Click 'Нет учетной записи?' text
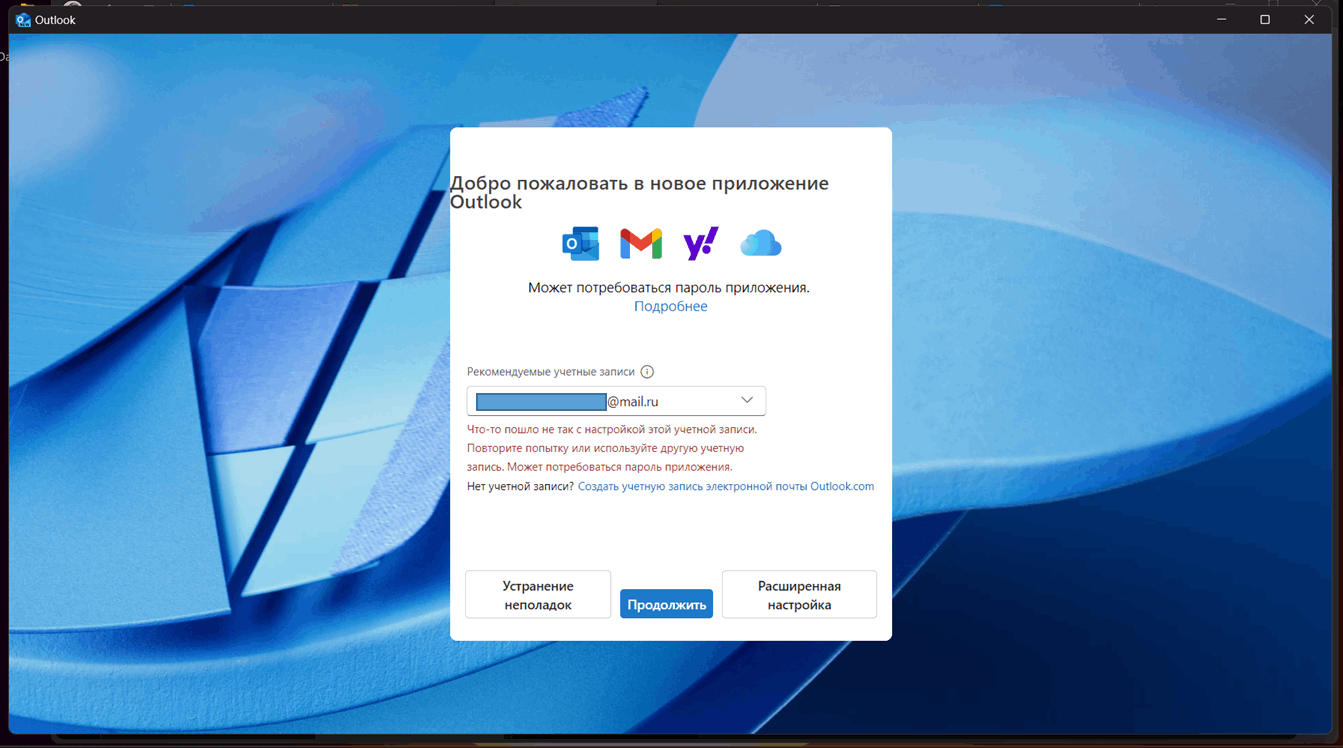The width and height of the screenshot is (1343, 748). [521, 486]
